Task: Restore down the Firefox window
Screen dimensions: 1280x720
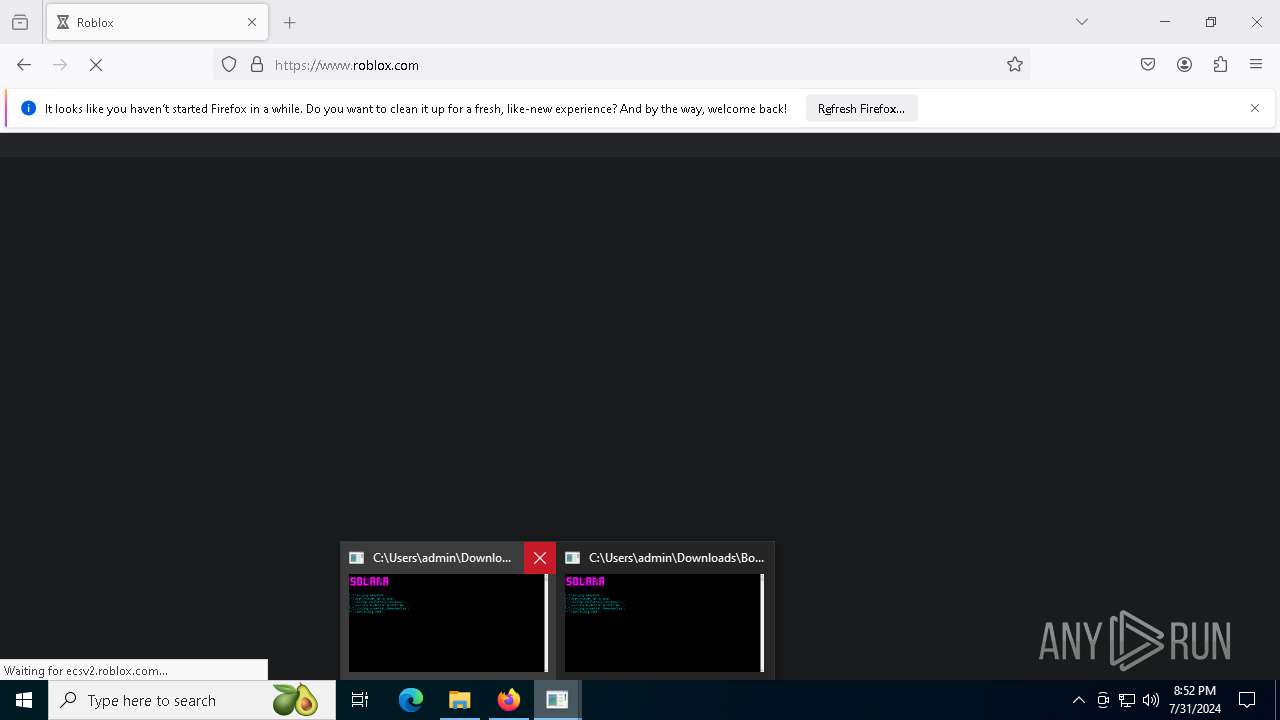Action: click(1211, 22)
